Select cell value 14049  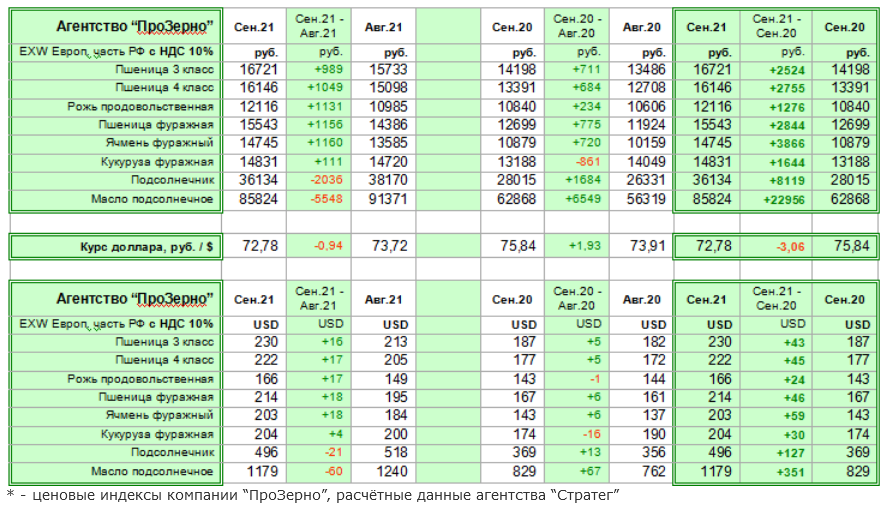point(646,162)
